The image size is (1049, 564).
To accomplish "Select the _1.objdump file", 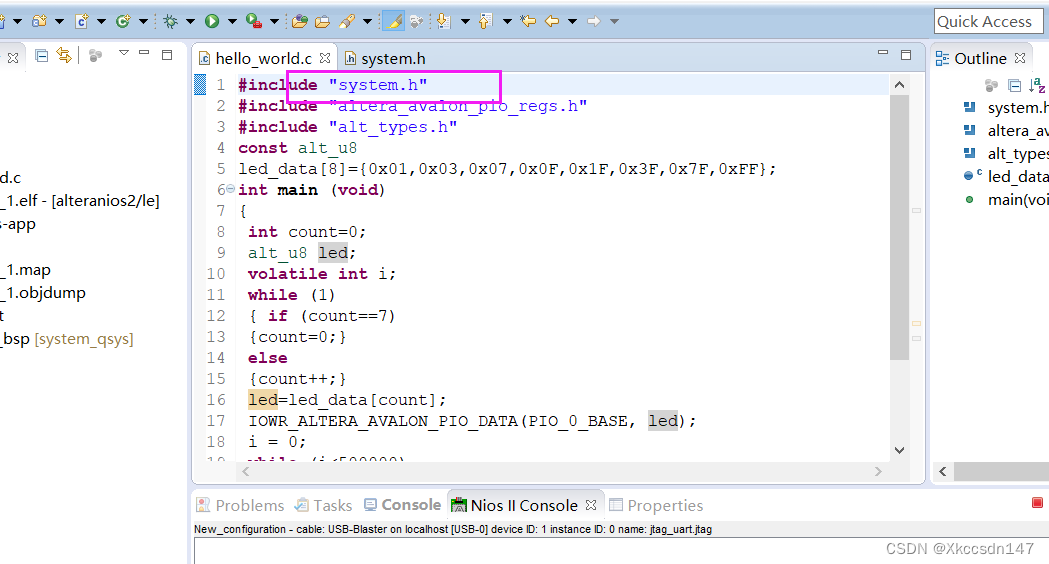I will point(43,292).
